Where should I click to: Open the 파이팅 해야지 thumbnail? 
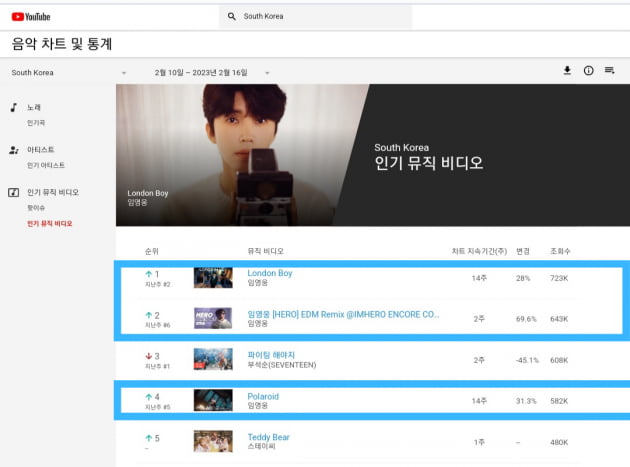[213, 359]
